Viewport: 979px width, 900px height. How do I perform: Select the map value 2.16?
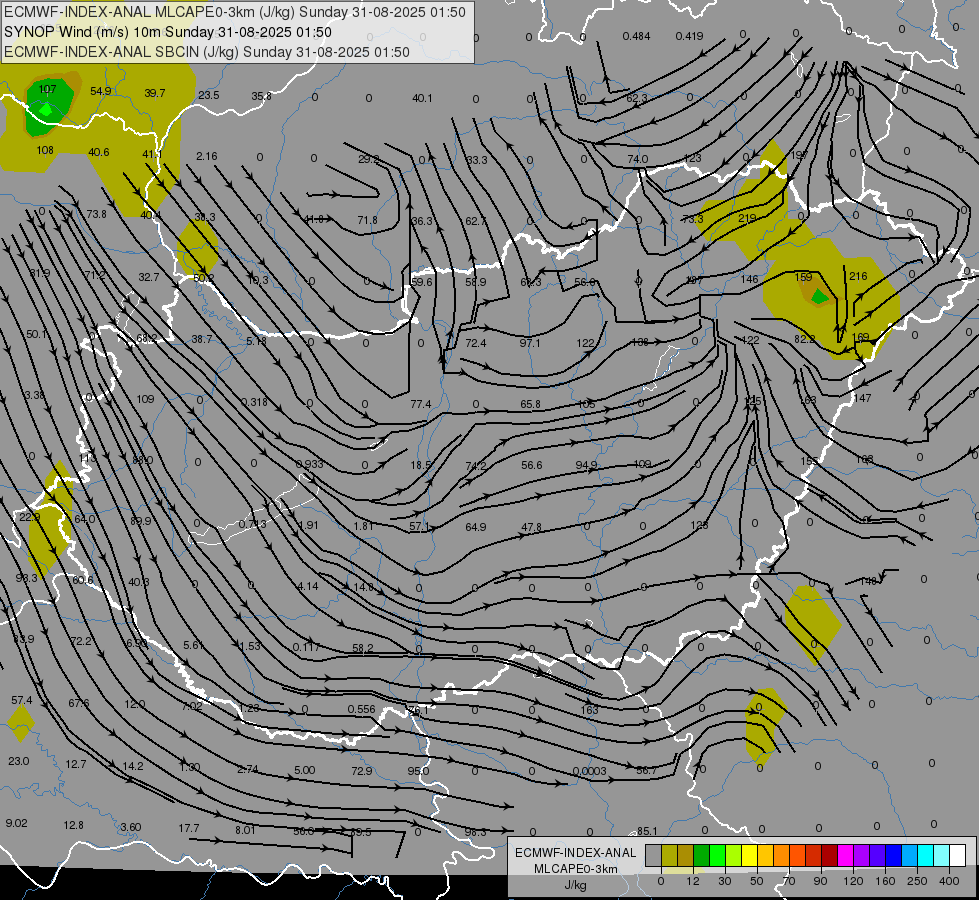point(207,156)
